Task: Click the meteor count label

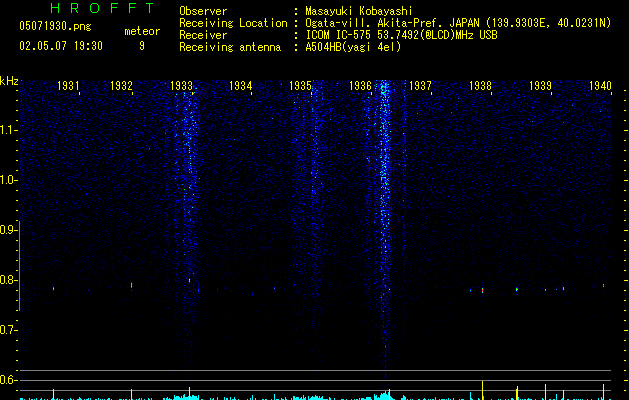Action: coord(142,31)
